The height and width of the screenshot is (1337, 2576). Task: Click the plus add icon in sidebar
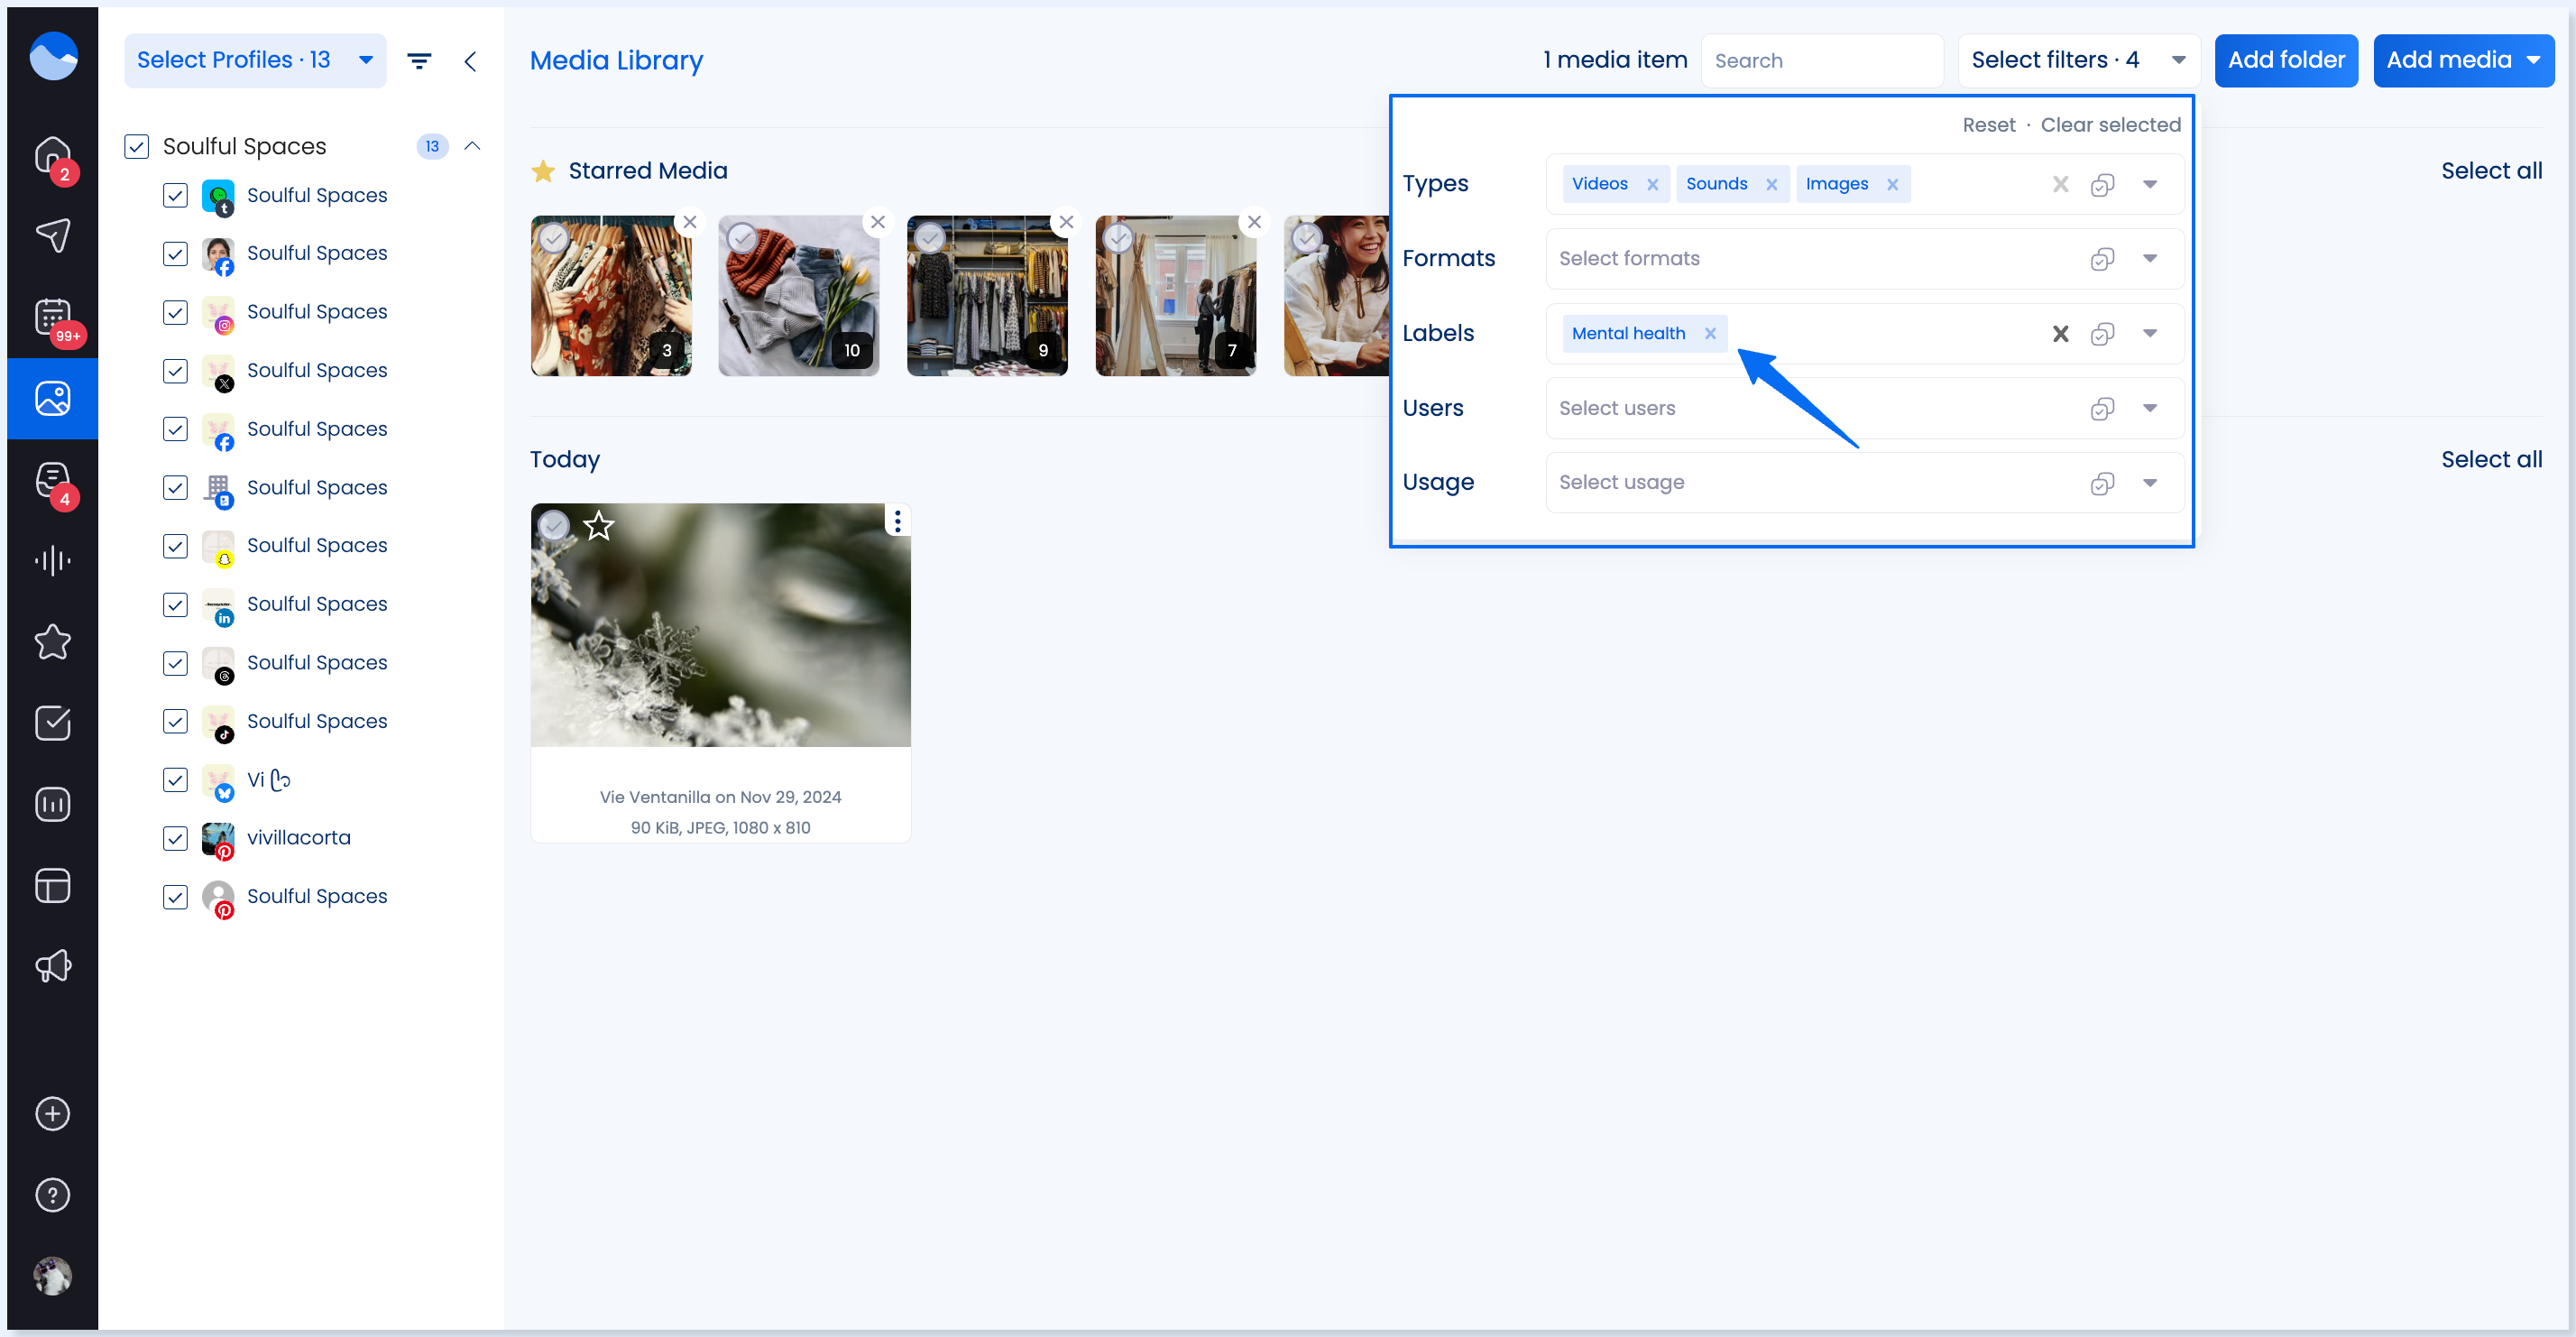point(52,1114)
